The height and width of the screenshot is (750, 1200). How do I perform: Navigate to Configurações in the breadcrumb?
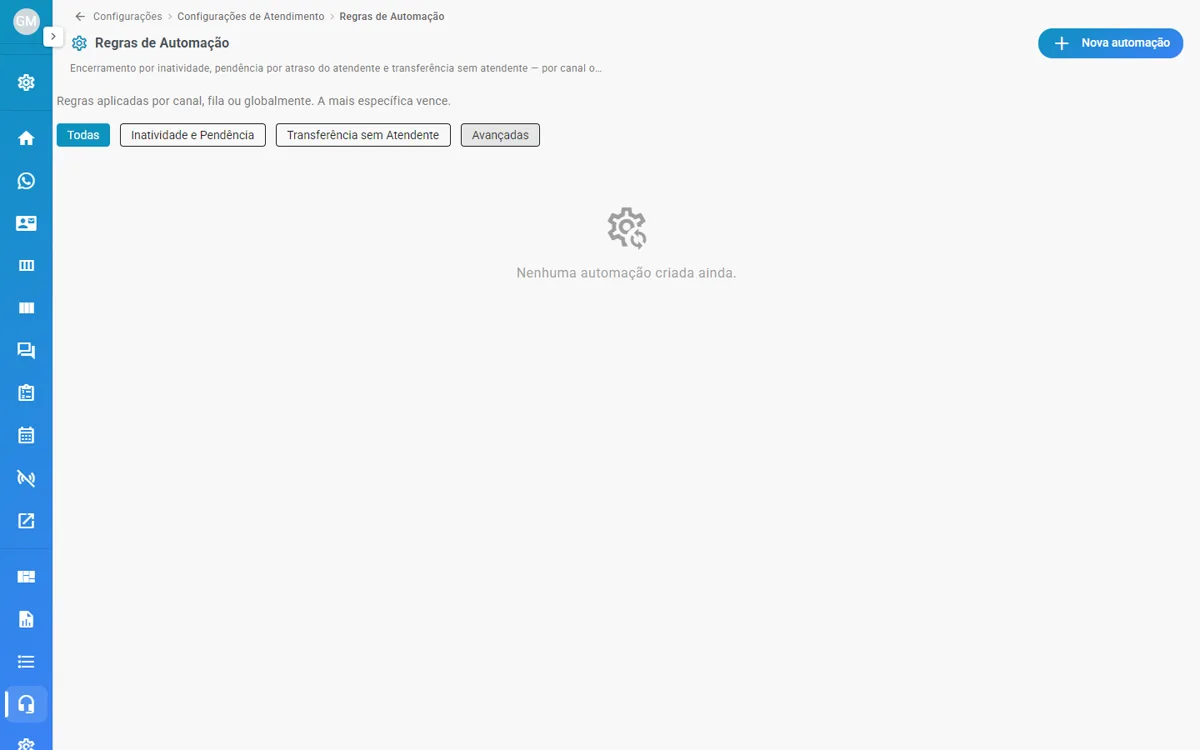pyautogui.click(x=127, y=17)
